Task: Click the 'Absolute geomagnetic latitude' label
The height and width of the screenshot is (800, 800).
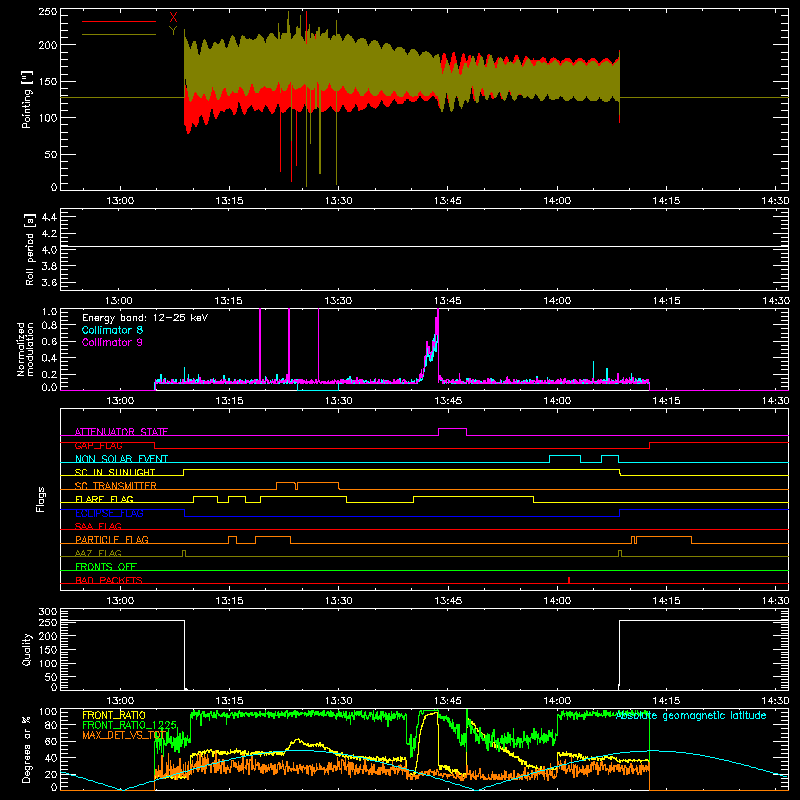Action: click(691, 716)
